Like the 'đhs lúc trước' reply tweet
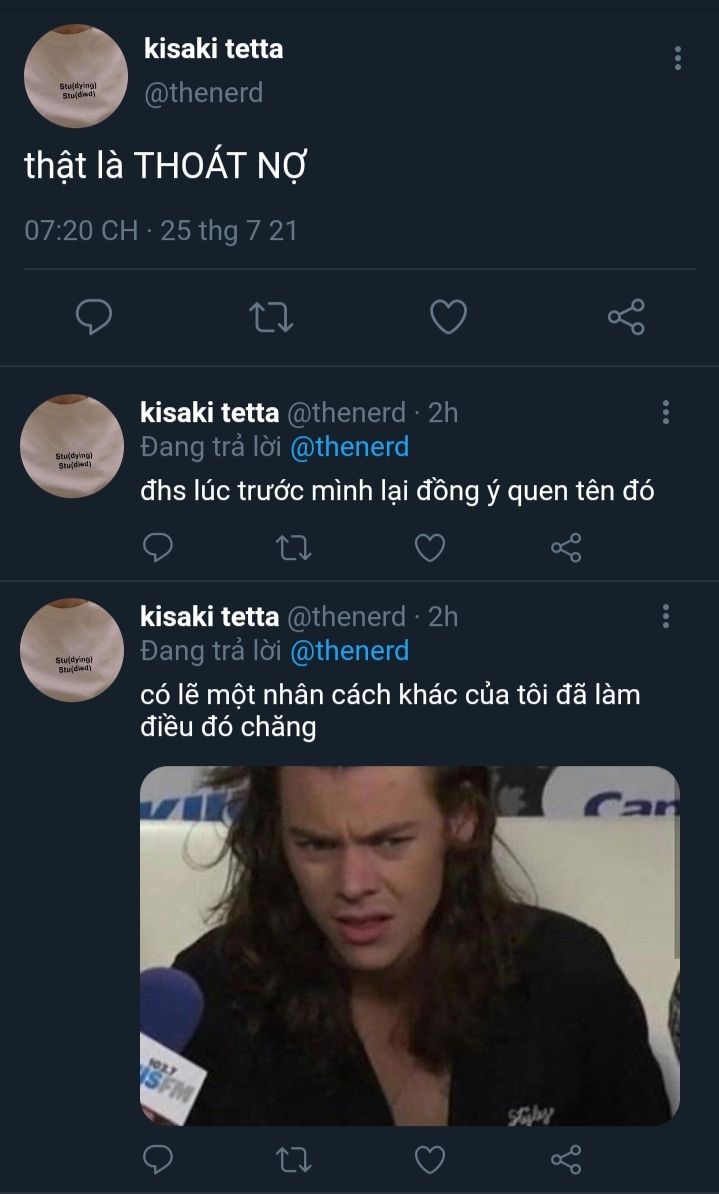This screenshot has width=719, height=1194. [x=430, y=546]
